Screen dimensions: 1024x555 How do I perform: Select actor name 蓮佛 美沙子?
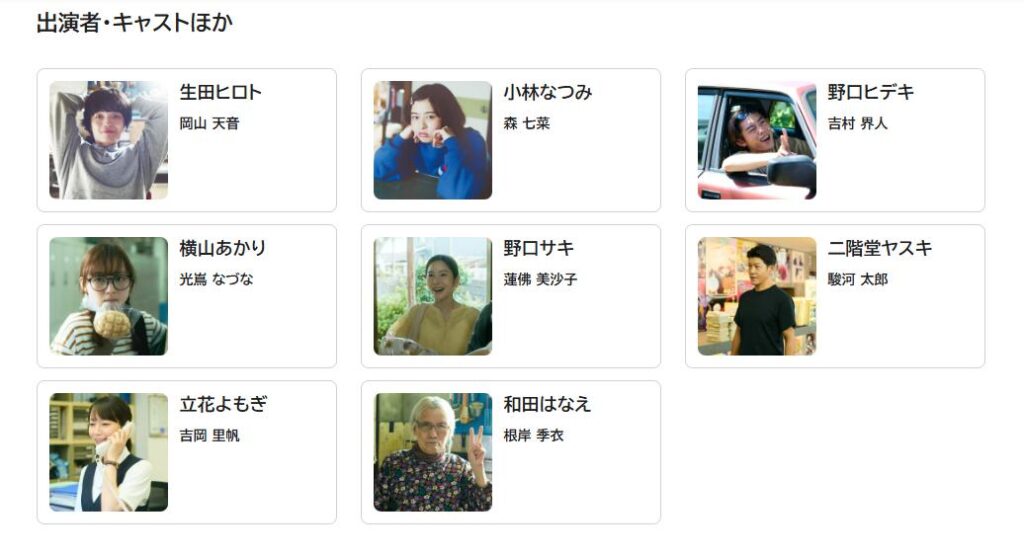[541, 279]
